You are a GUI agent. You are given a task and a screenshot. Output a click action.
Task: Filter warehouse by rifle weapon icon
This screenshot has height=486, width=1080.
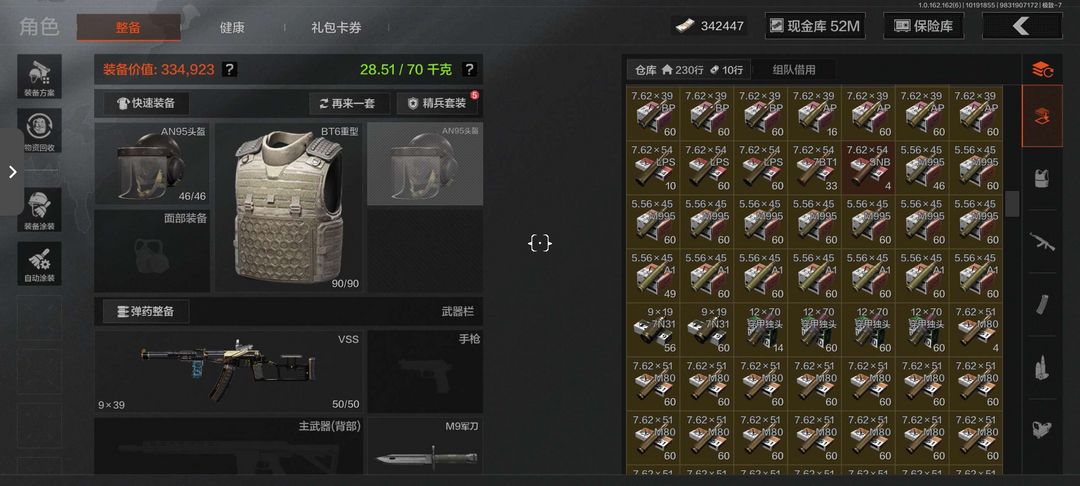tap(1041, 242)
